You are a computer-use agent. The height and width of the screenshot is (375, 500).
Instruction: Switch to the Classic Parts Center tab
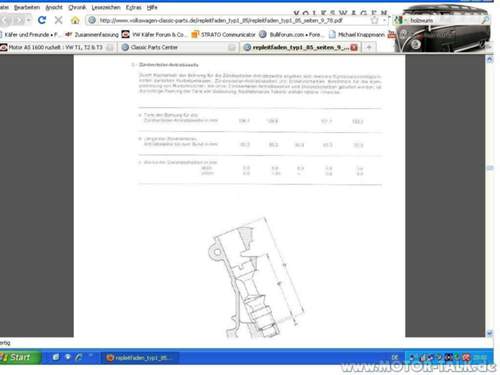[x=178, y=47]
